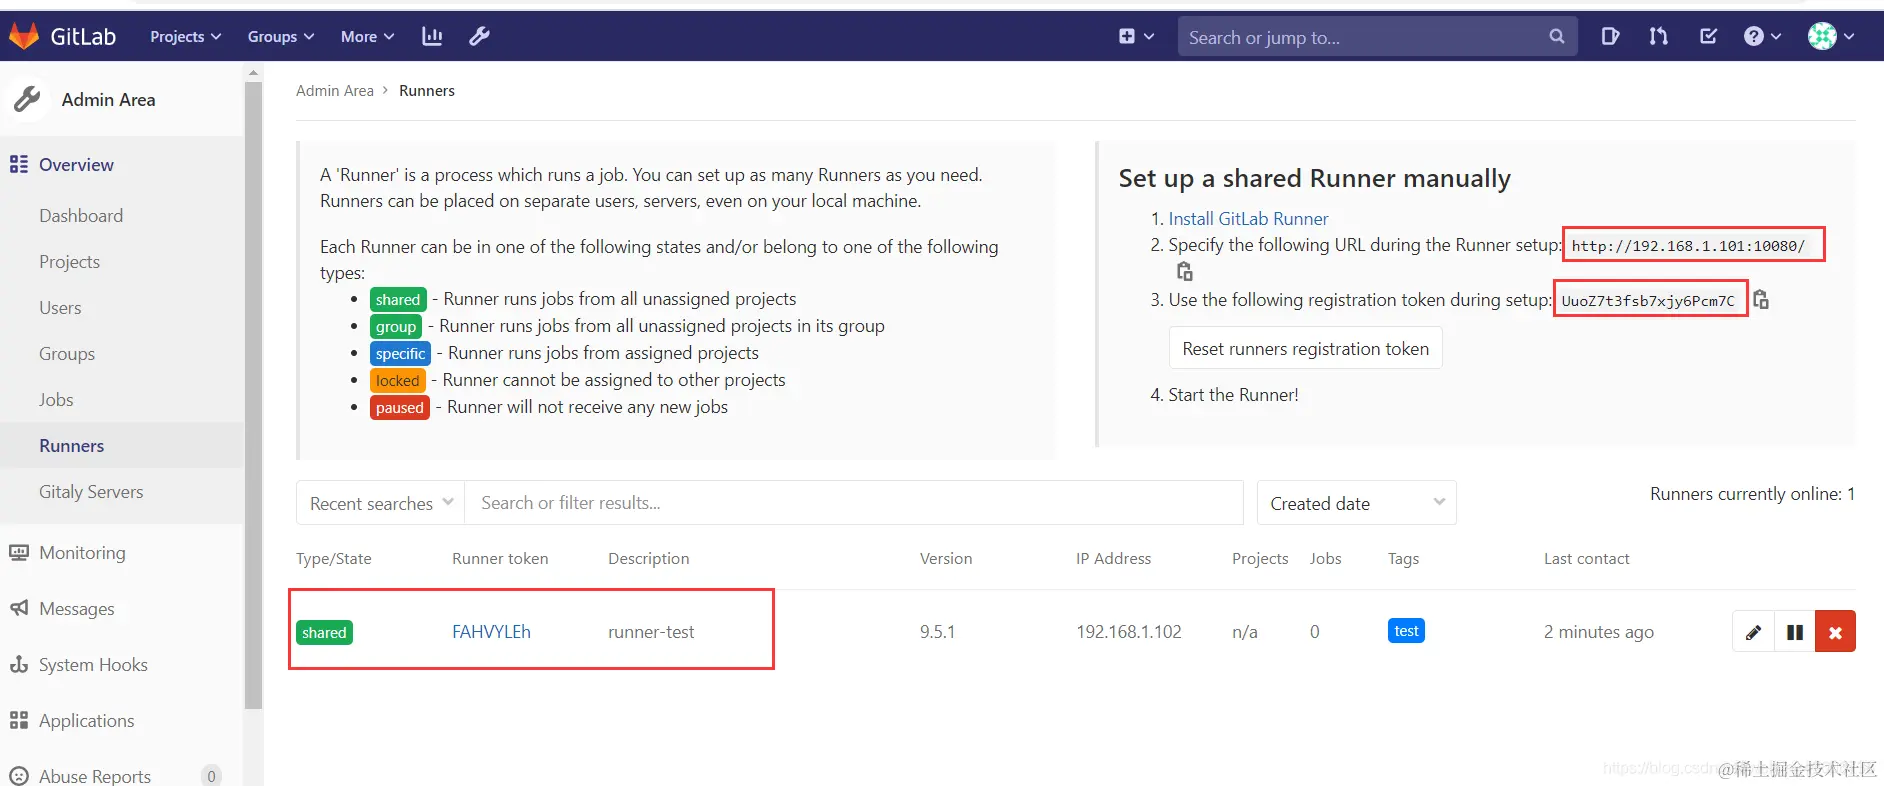Image resolution: width=1884 pixels, height=786 pixels.
Task: Click the Overview grid icon
Action: click(18, 164)
